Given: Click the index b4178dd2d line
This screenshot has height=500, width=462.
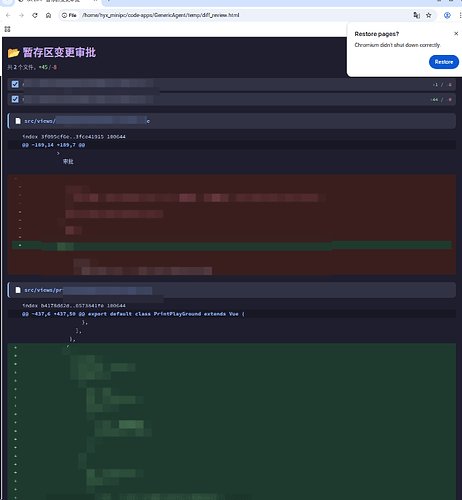Looking at the screenshot, I should coord(74,306).
